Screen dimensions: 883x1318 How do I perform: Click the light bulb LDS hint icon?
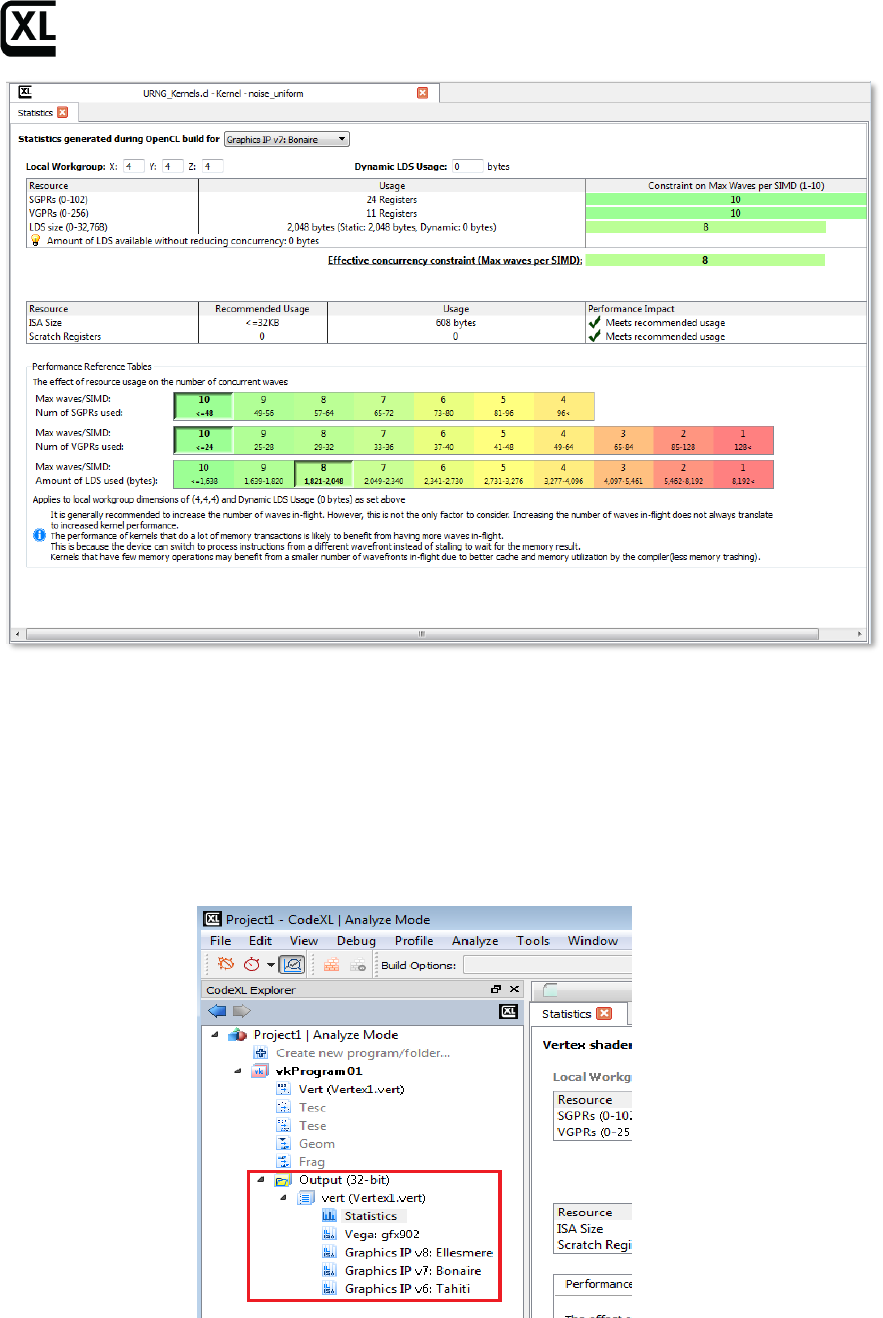click(35, 241)
